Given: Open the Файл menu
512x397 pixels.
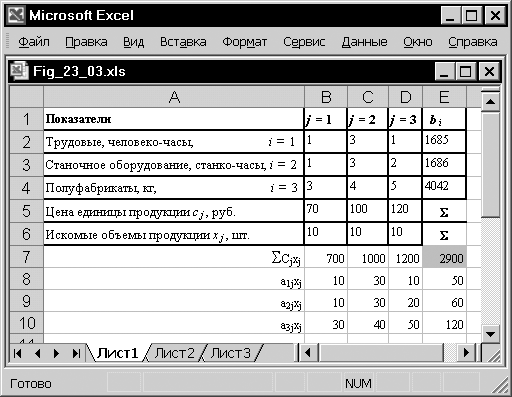Looking at the screenshot, I should click(x=34, y=42).
